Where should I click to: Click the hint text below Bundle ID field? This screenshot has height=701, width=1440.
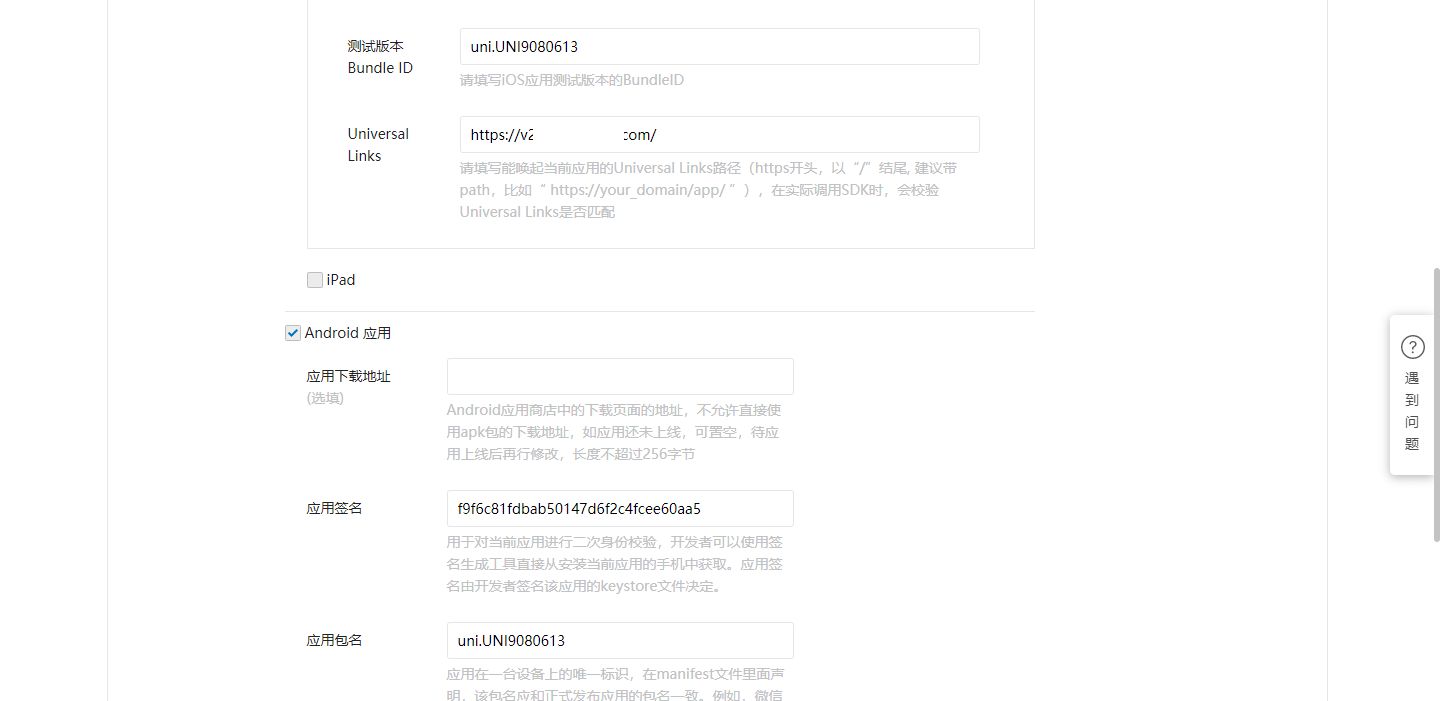coord(572,80)
